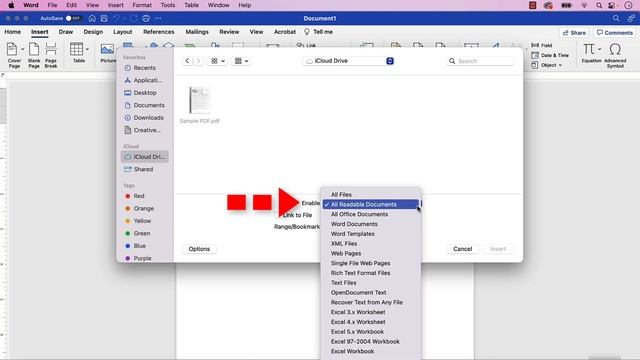
Task: Open iCloud Drive location popup
Action: (x=349, y=61)
